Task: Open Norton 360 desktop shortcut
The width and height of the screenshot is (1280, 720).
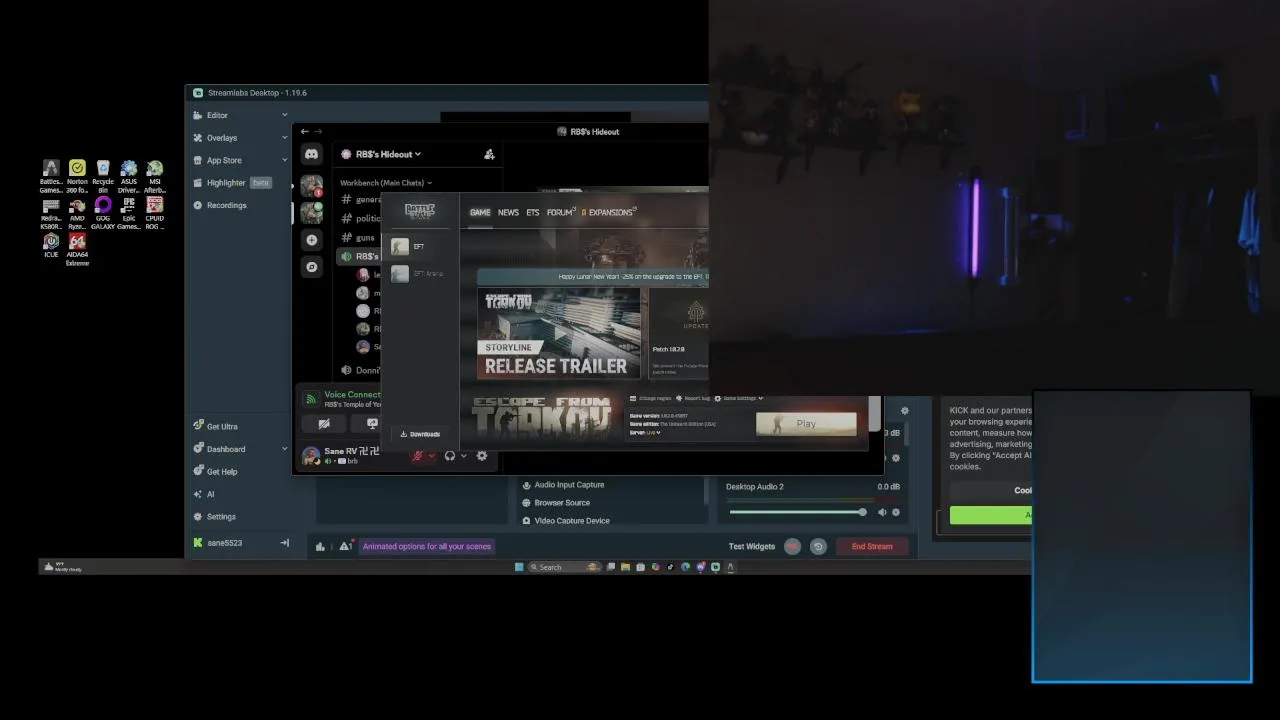Action: (77, 176)
